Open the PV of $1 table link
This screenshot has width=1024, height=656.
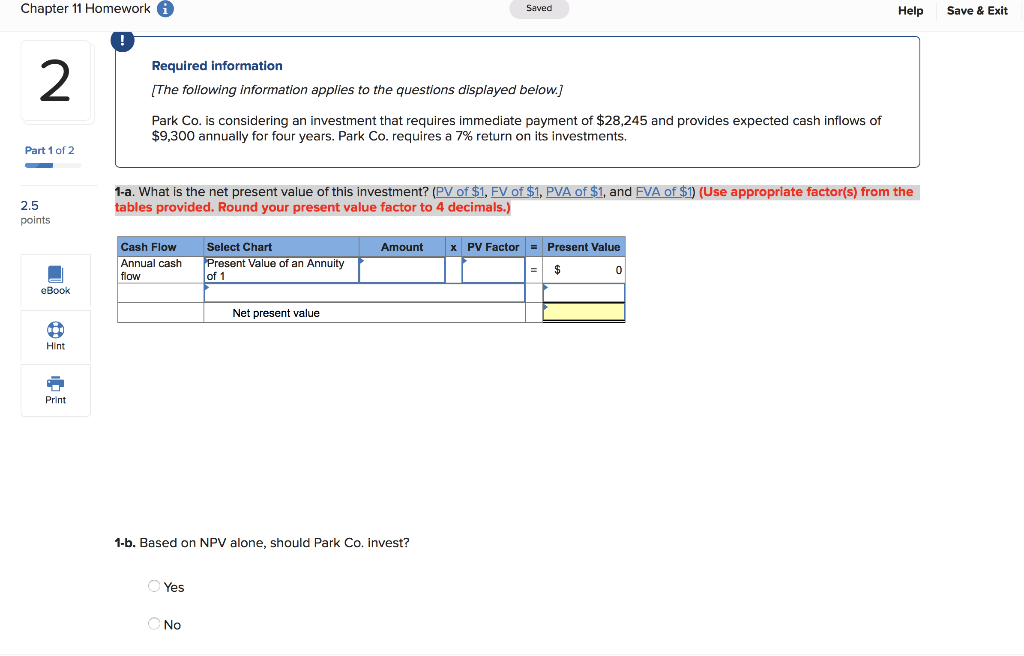[x=460, y=191]
